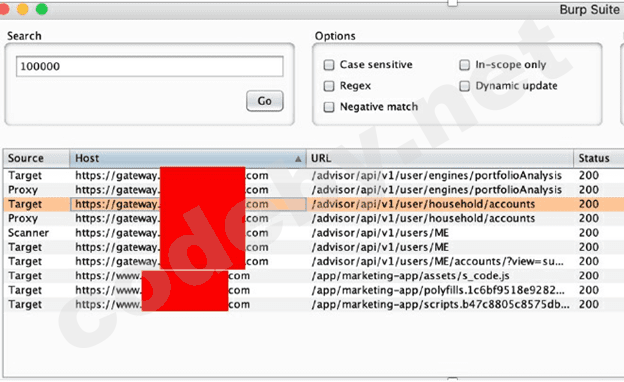
Task: Toggle the Regex option
Action: pyautogui.click(x=329, y=86)
